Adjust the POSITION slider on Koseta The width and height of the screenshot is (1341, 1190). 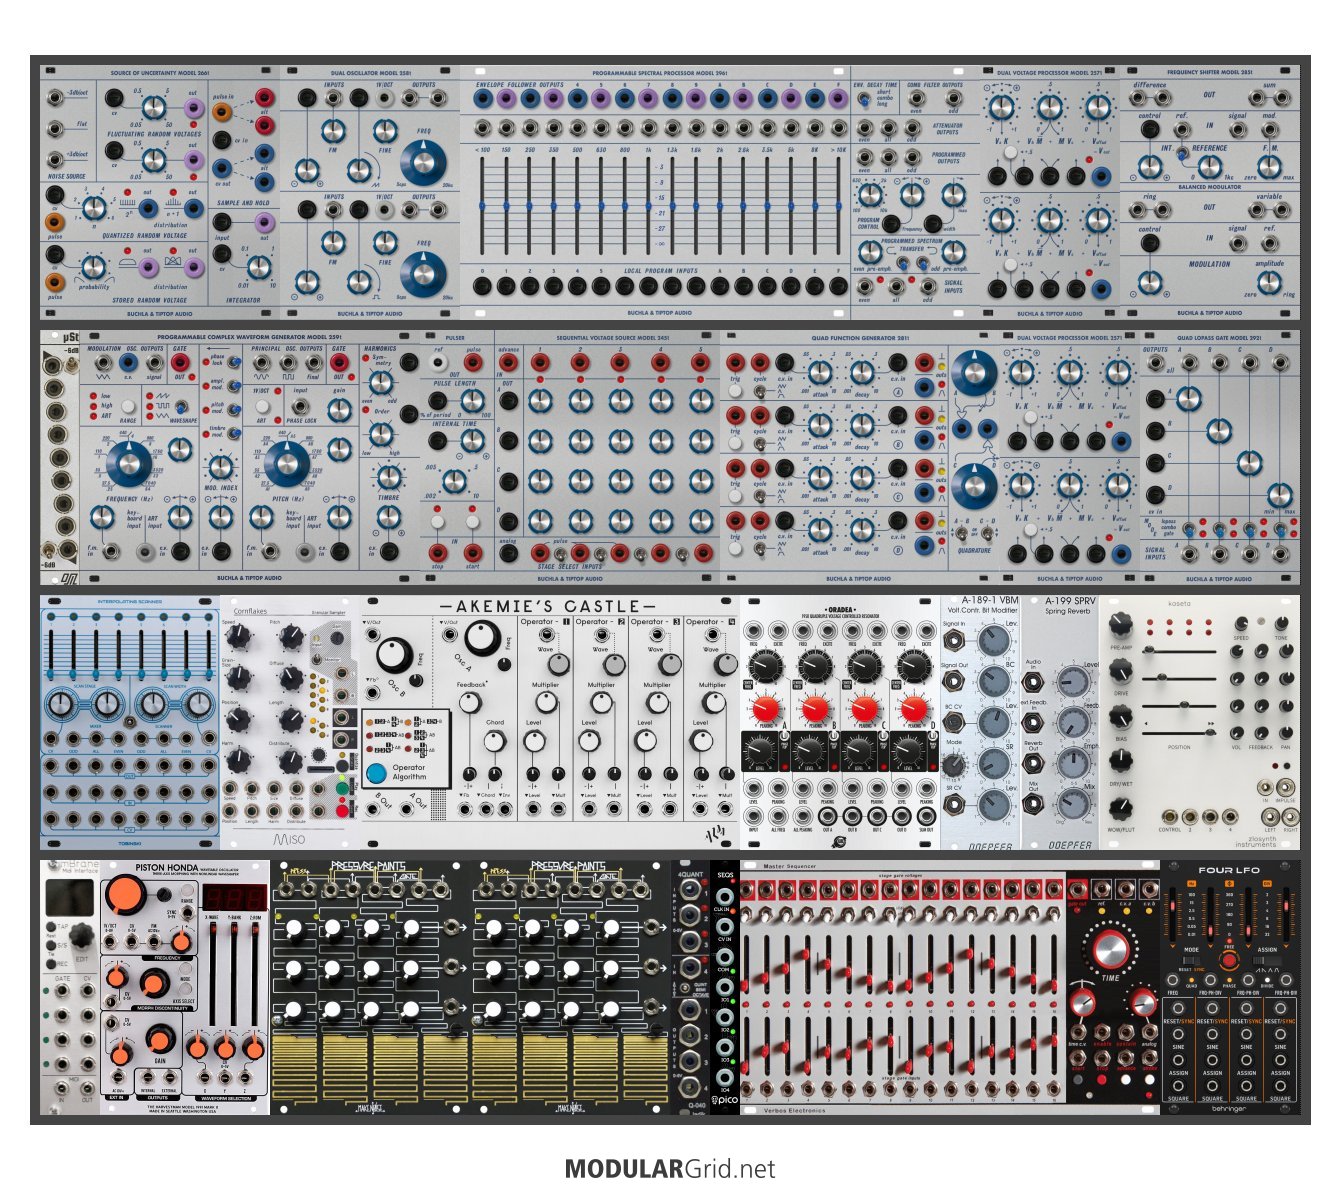[1180, 733]
